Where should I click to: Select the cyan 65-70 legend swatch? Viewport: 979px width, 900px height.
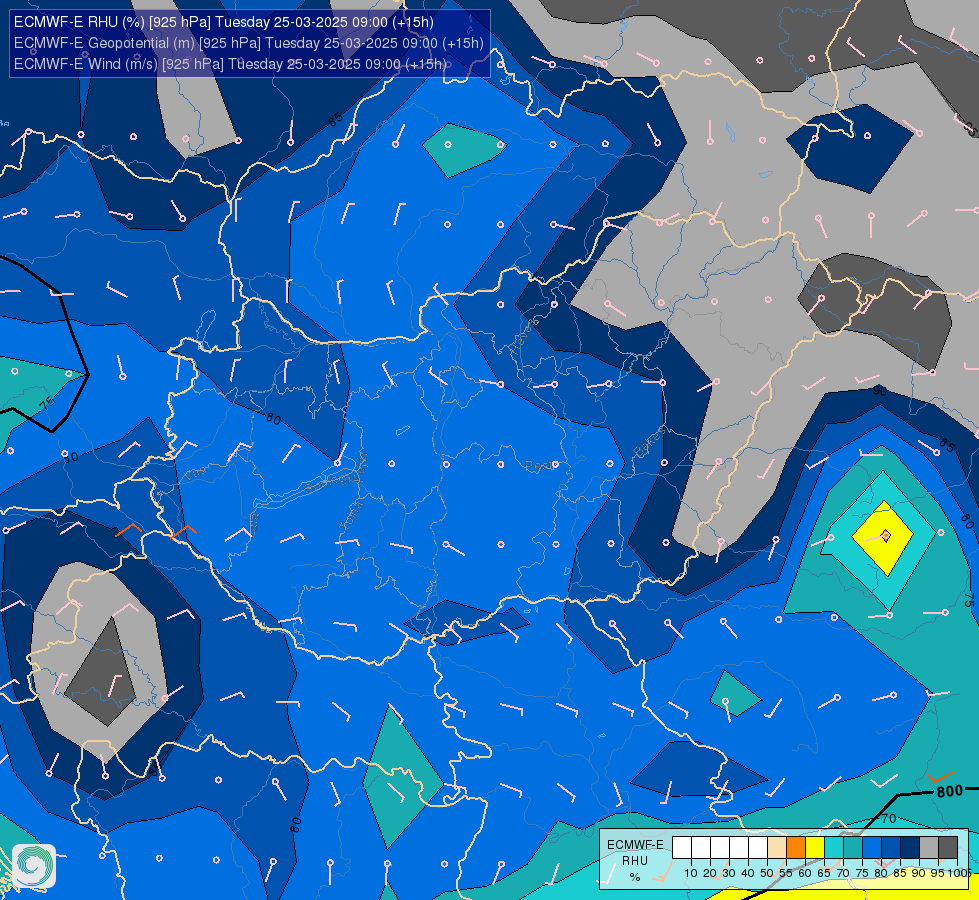click(834, 848)
